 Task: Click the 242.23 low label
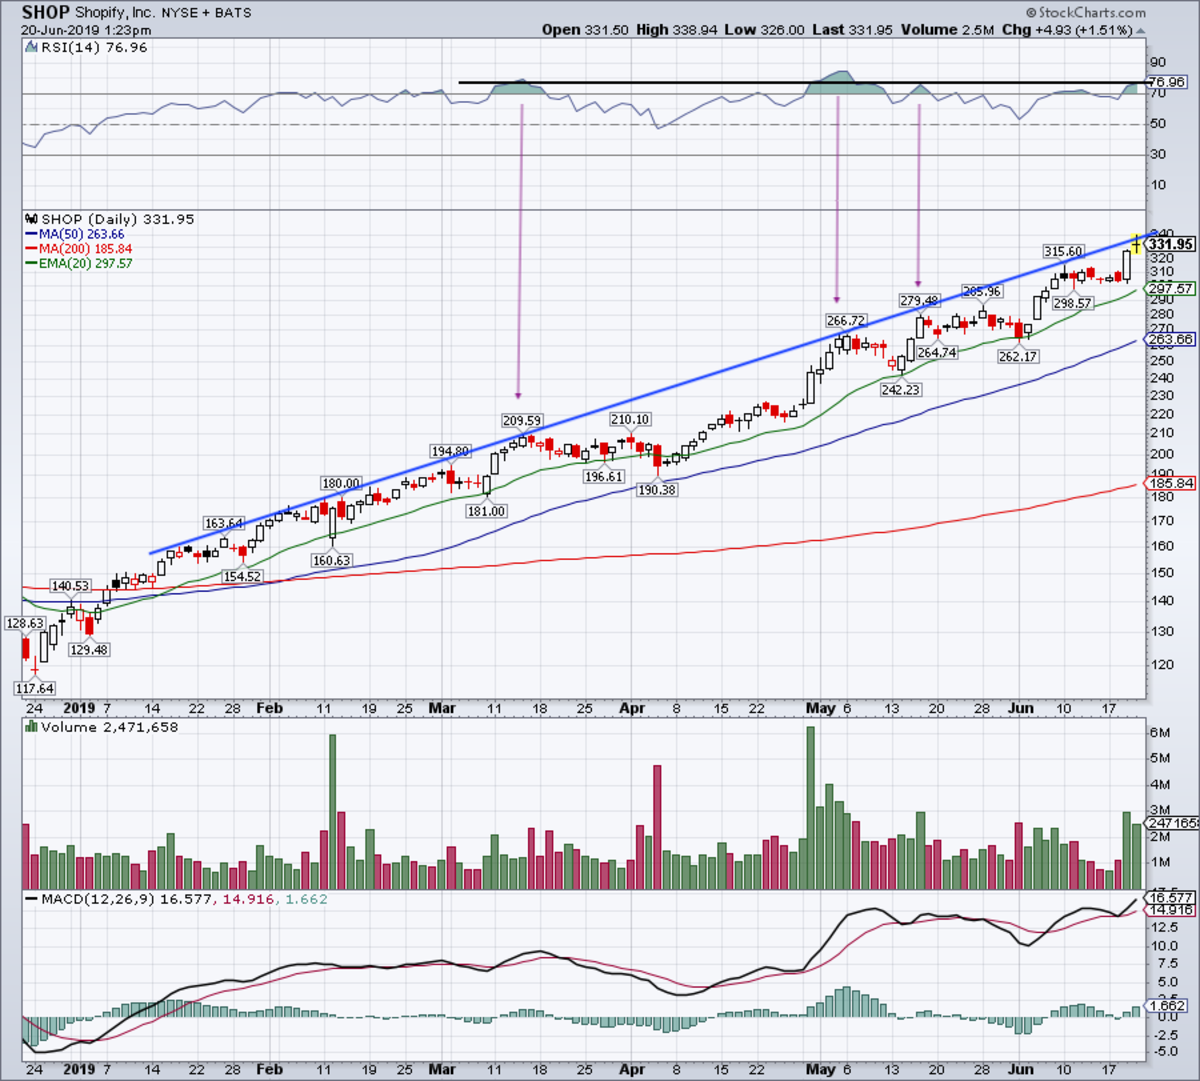(901, 390)
